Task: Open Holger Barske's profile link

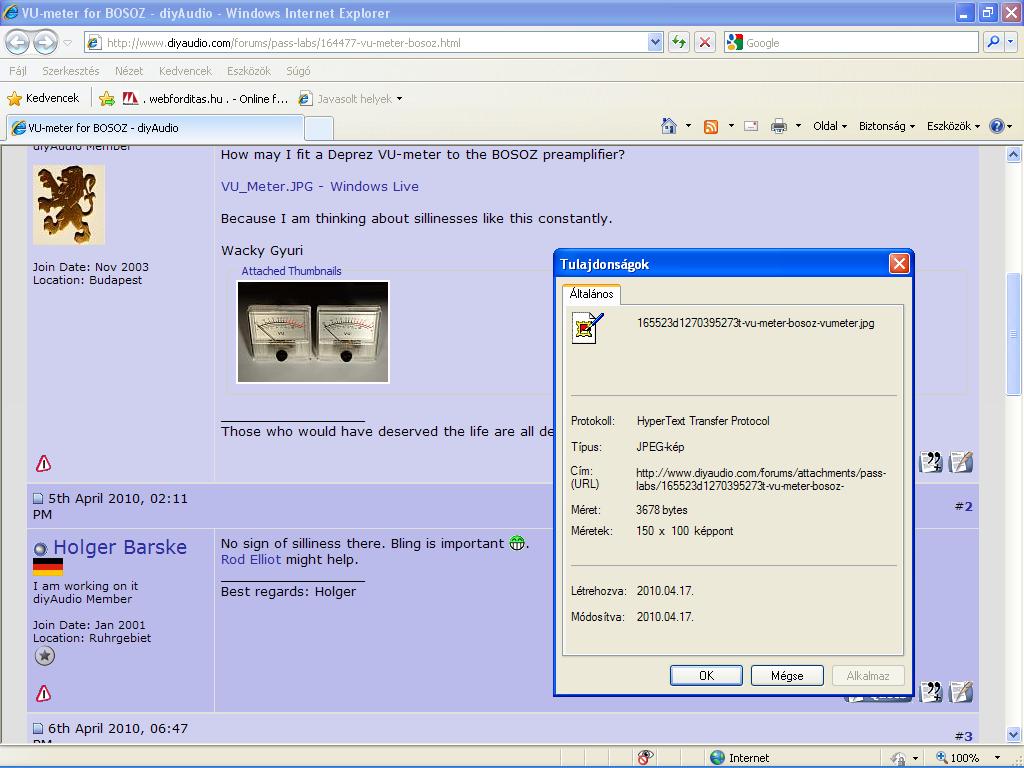Action: pos(120,547)
